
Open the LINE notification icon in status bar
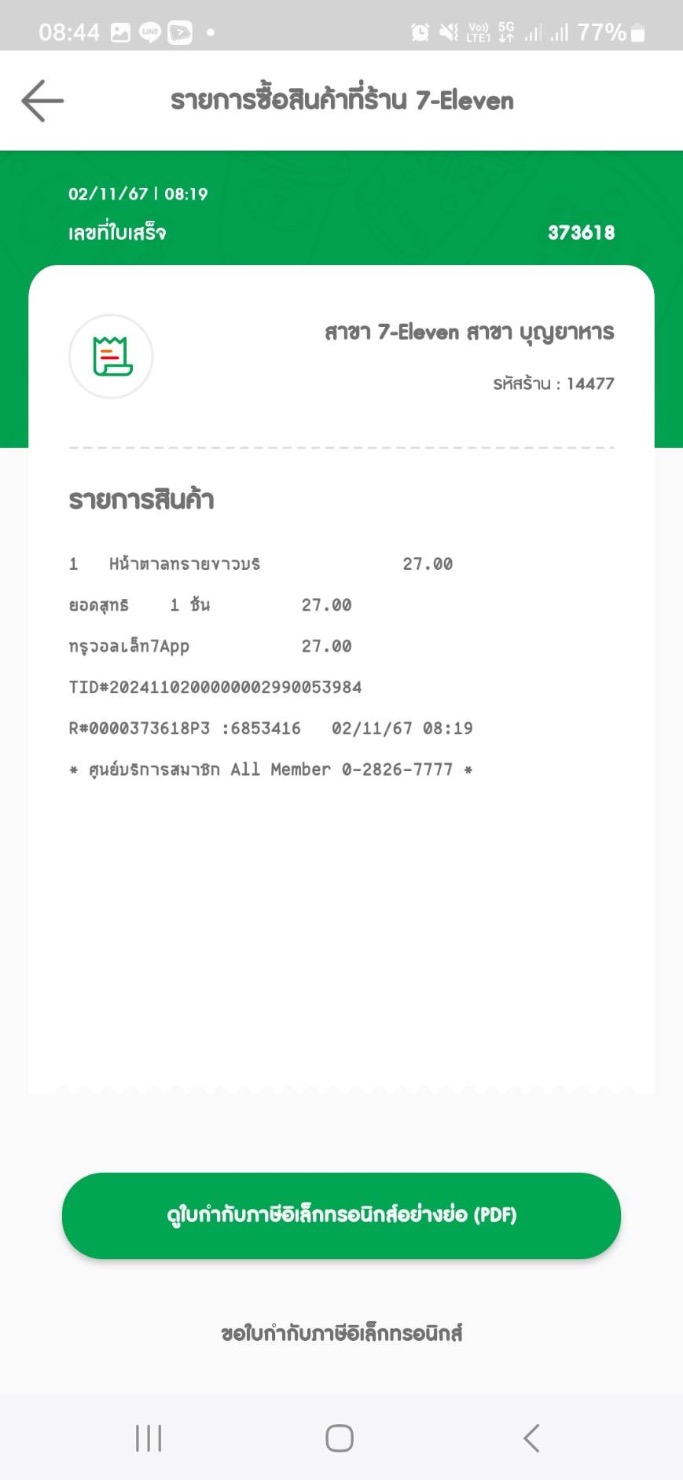coord(150,32)
